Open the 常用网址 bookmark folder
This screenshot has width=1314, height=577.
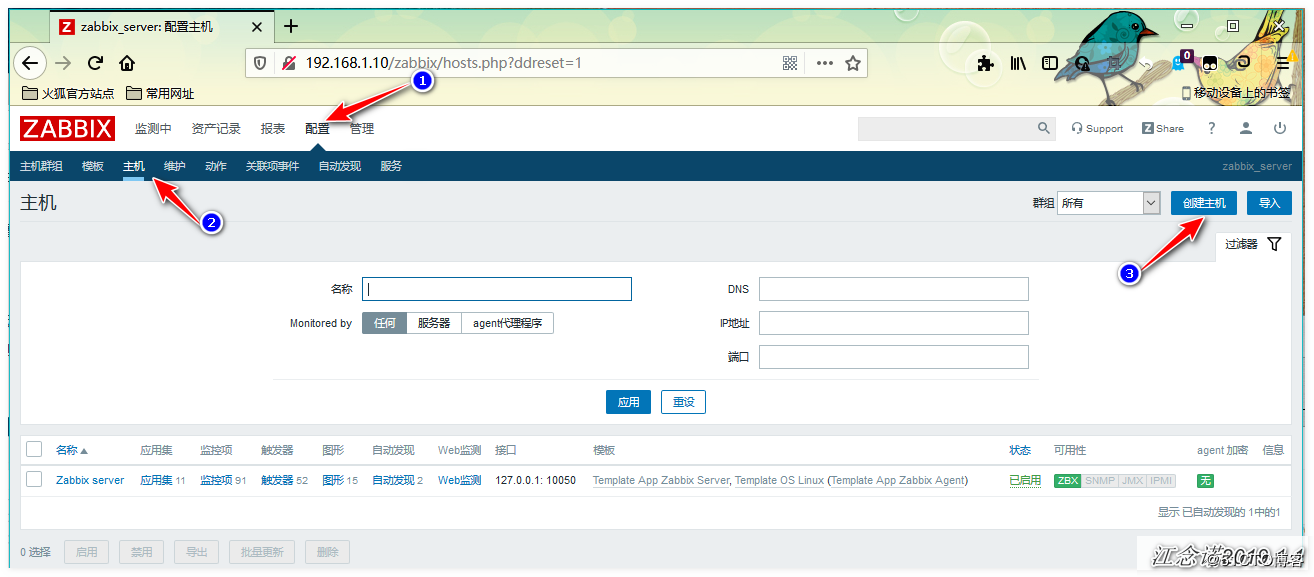160,93
